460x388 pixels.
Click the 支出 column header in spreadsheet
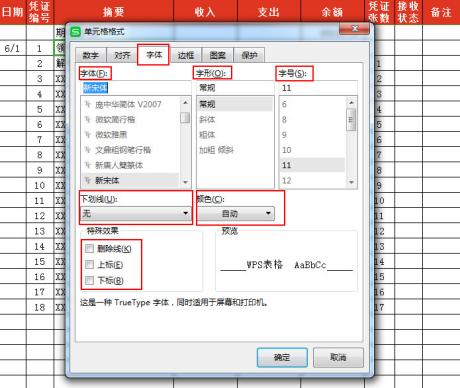pos(269,12)
